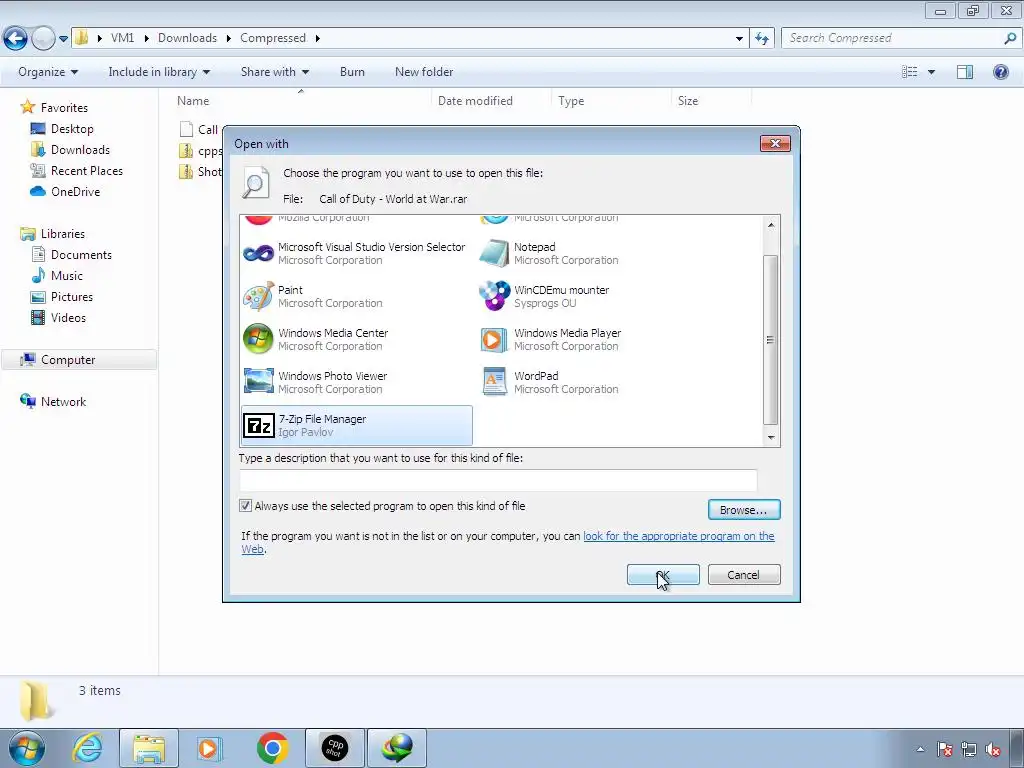Click the Browse... button
1024x768 pixels.
(x=744, y=509)
